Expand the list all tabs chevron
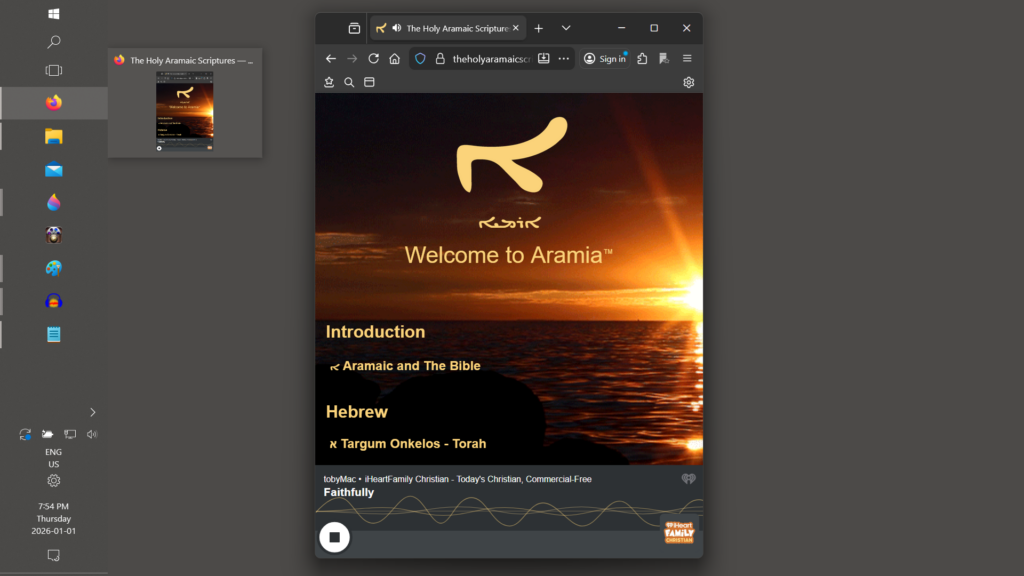This screenshot has width=1024, height=576. [566, 28]
